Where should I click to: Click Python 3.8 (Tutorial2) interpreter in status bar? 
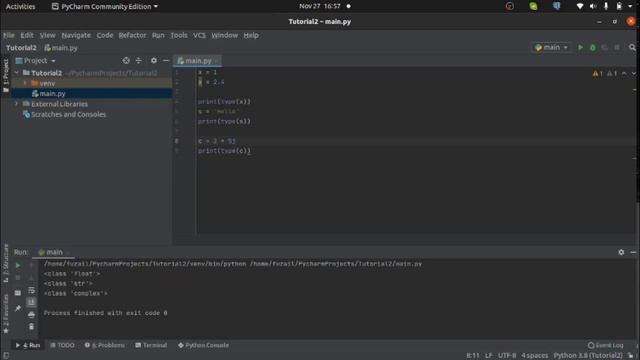tap(588, 356)
